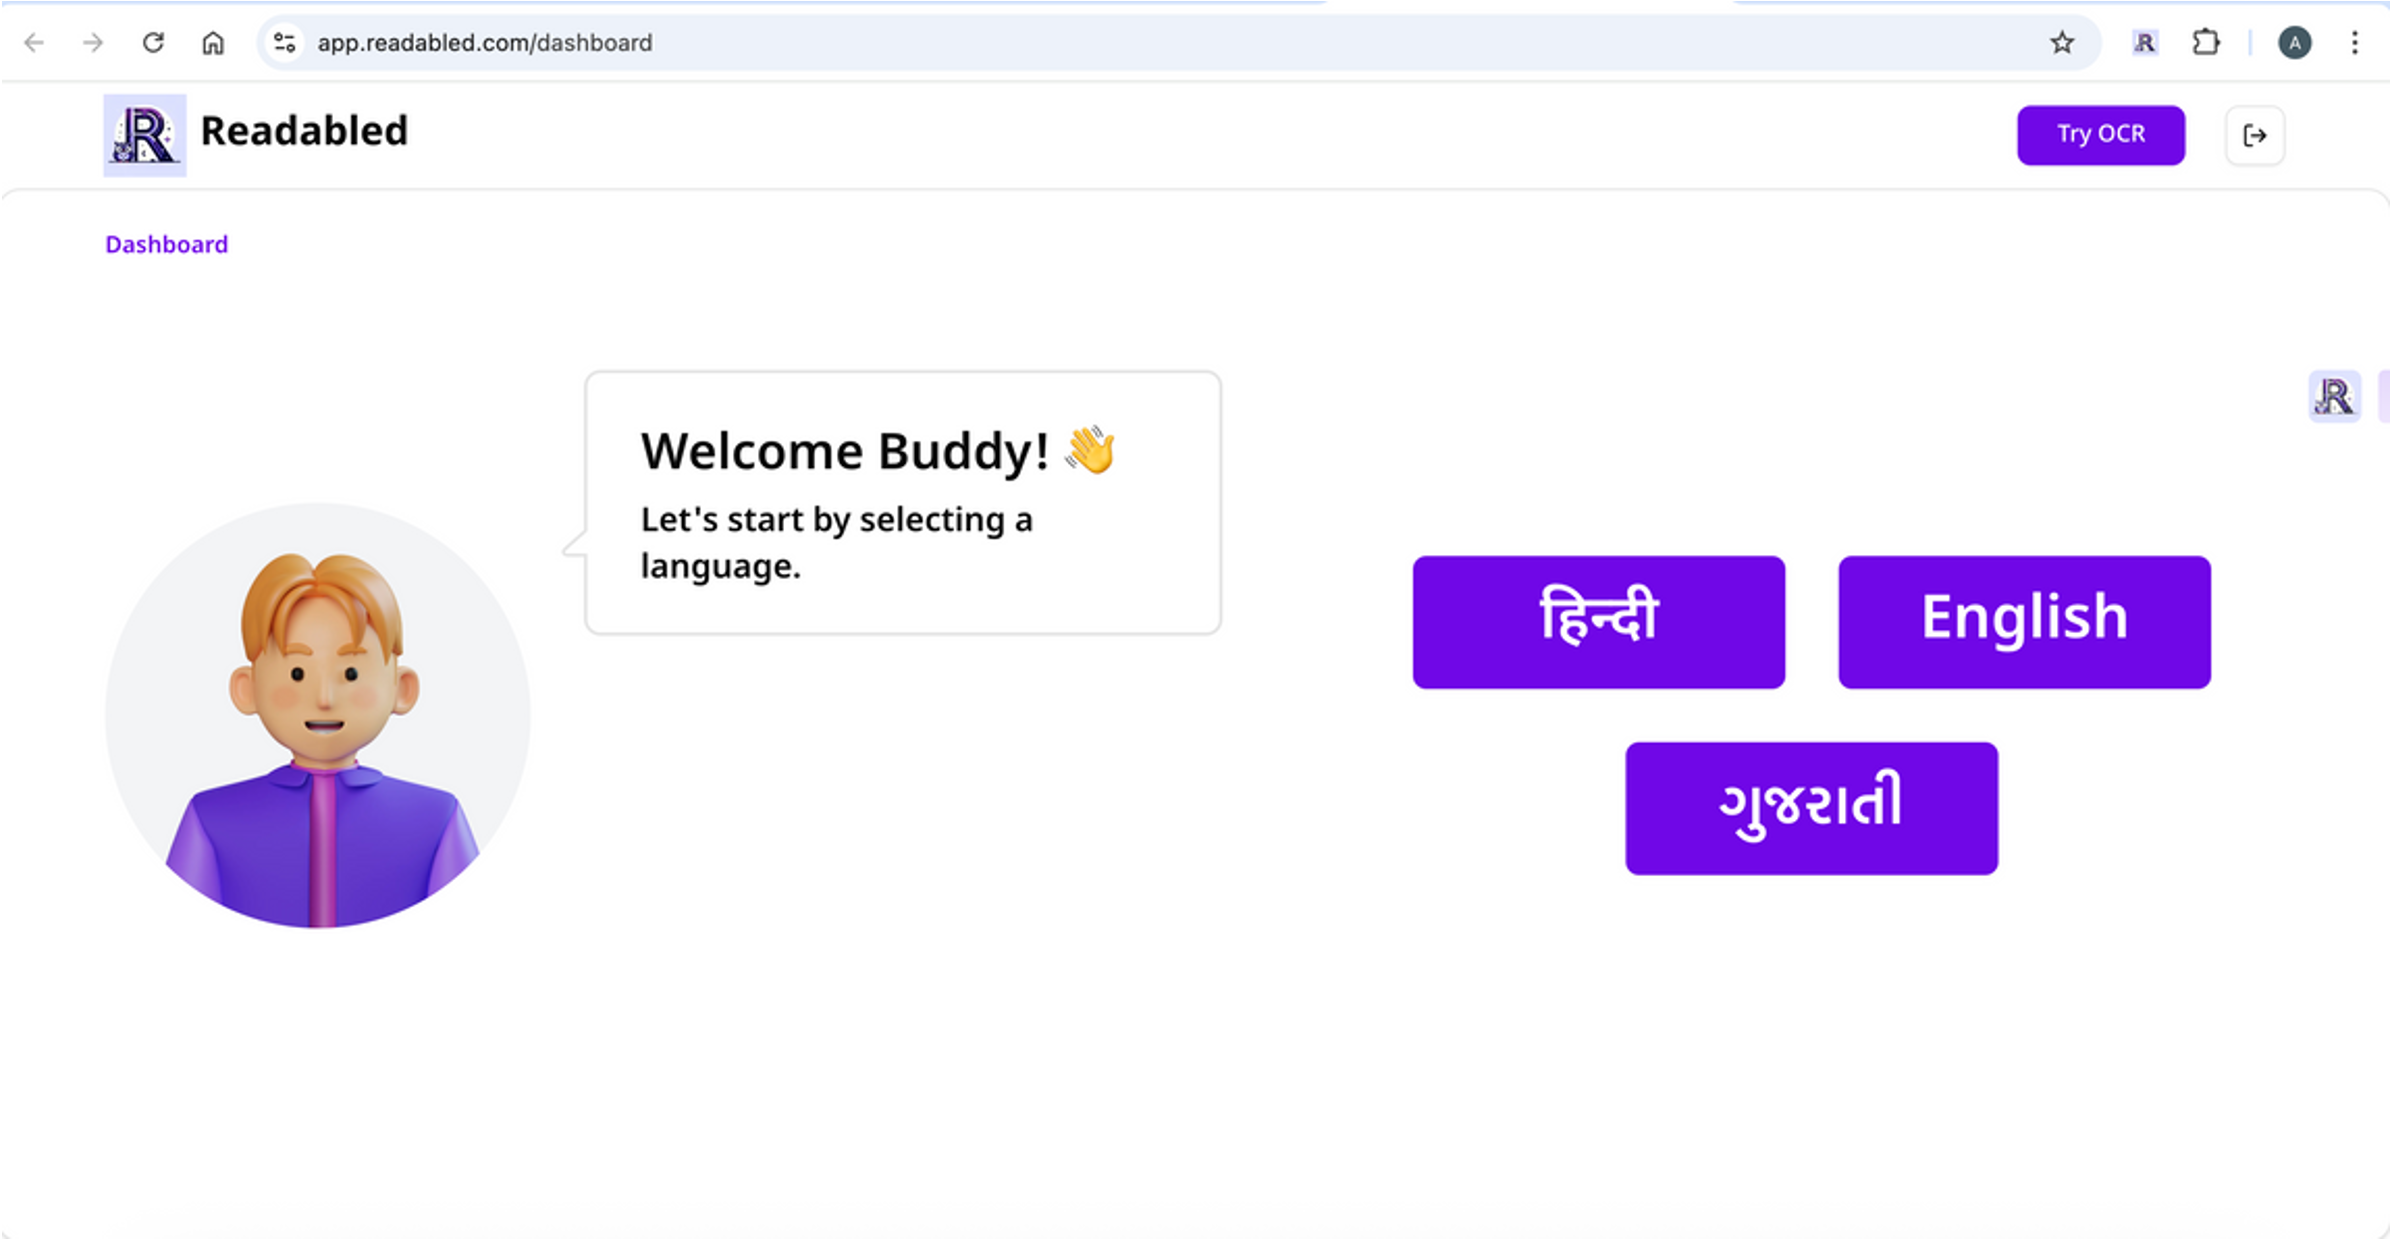The image size is (2392, 1242).
Task: Click the Buddy avatar image
Action: pyautogui.click(x=318, y=716)
